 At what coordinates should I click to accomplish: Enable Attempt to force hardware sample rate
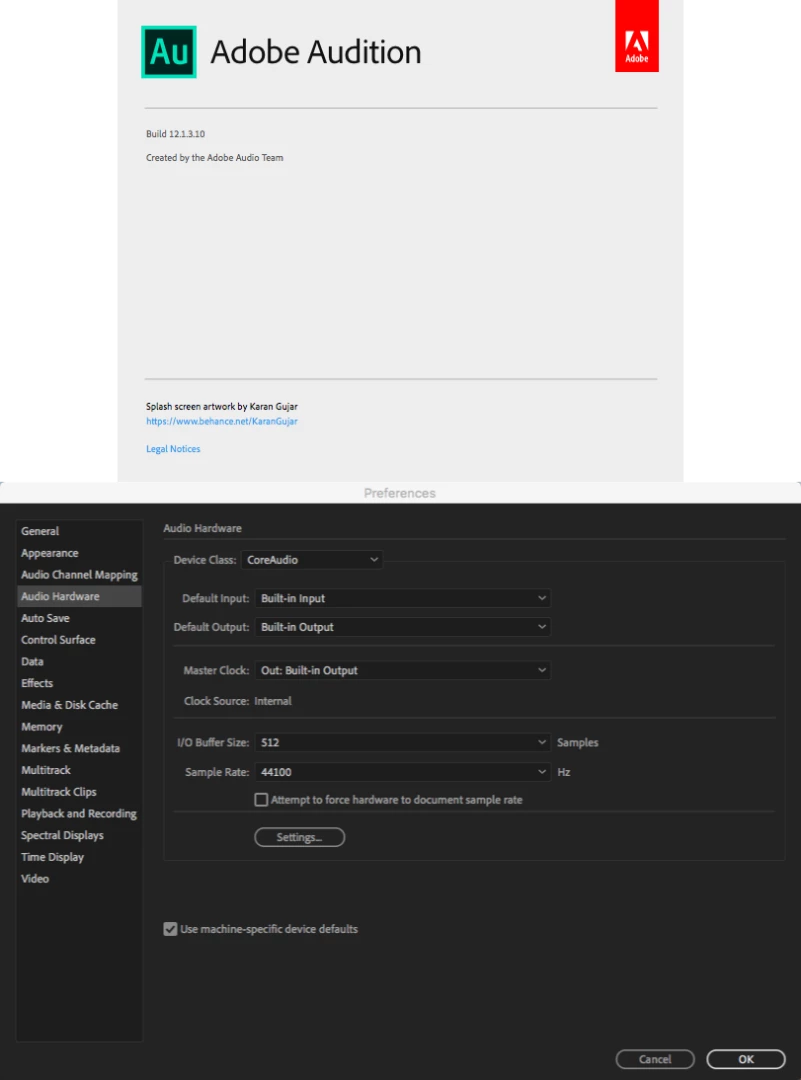261,800
